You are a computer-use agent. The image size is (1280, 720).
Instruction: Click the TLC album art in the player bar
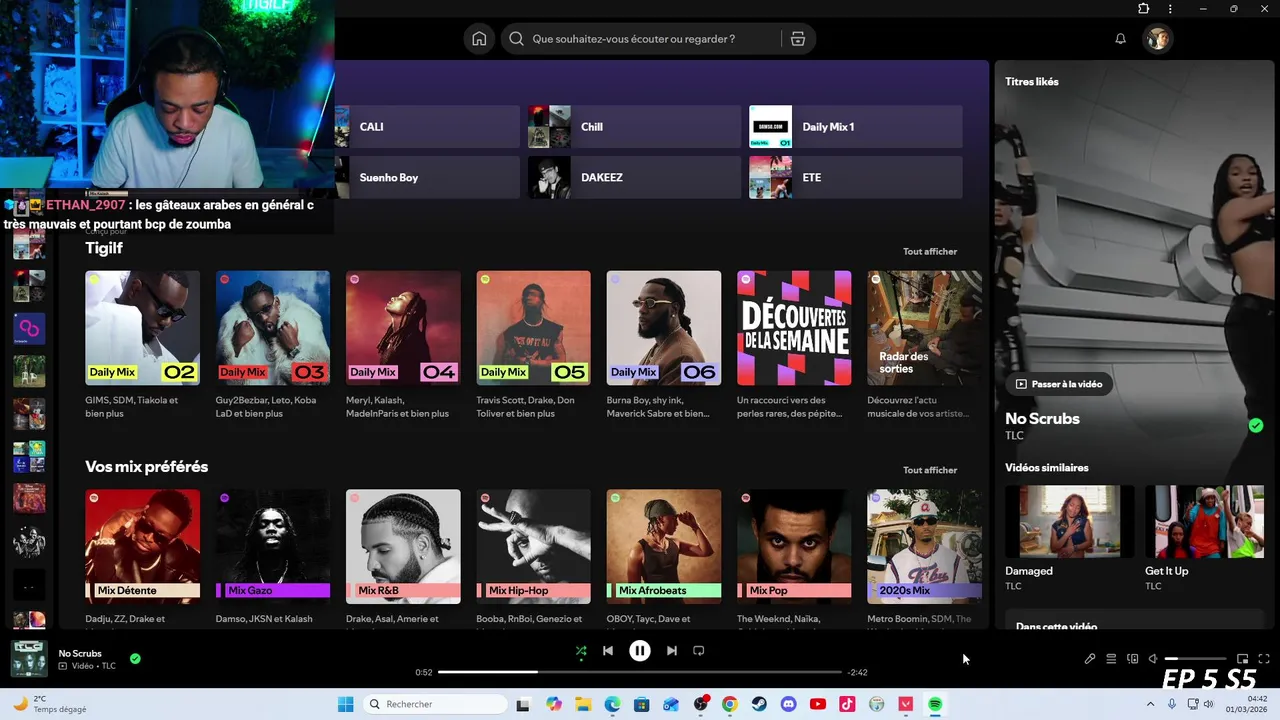[29, 659]
